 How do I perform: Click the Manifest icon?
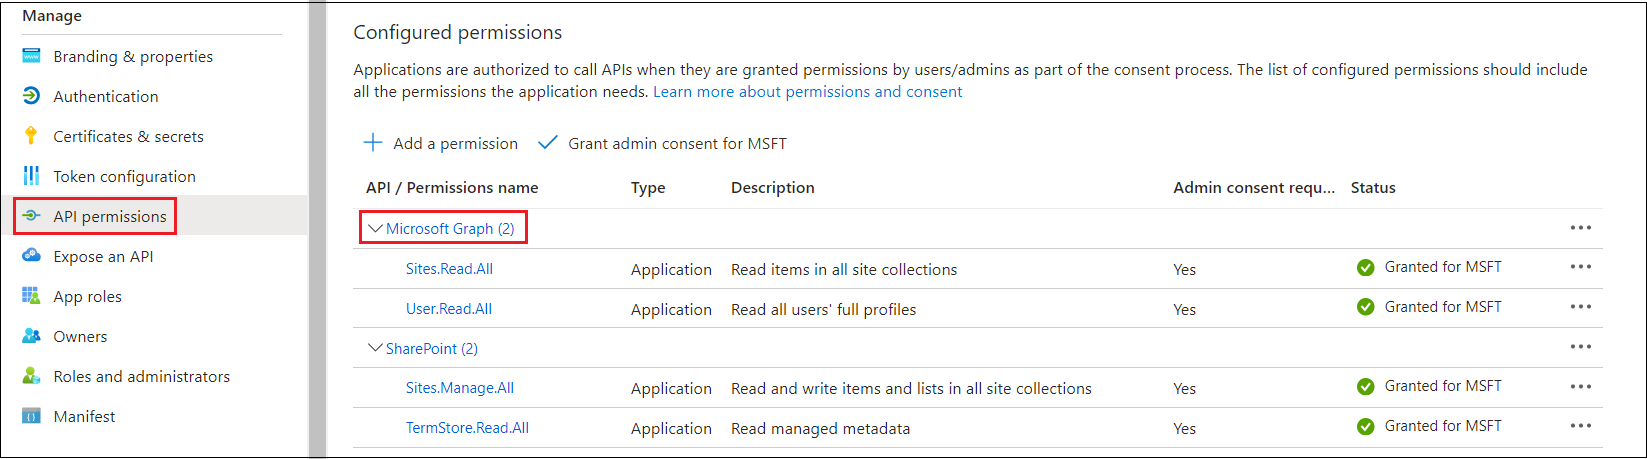click(x=31, y=416)
